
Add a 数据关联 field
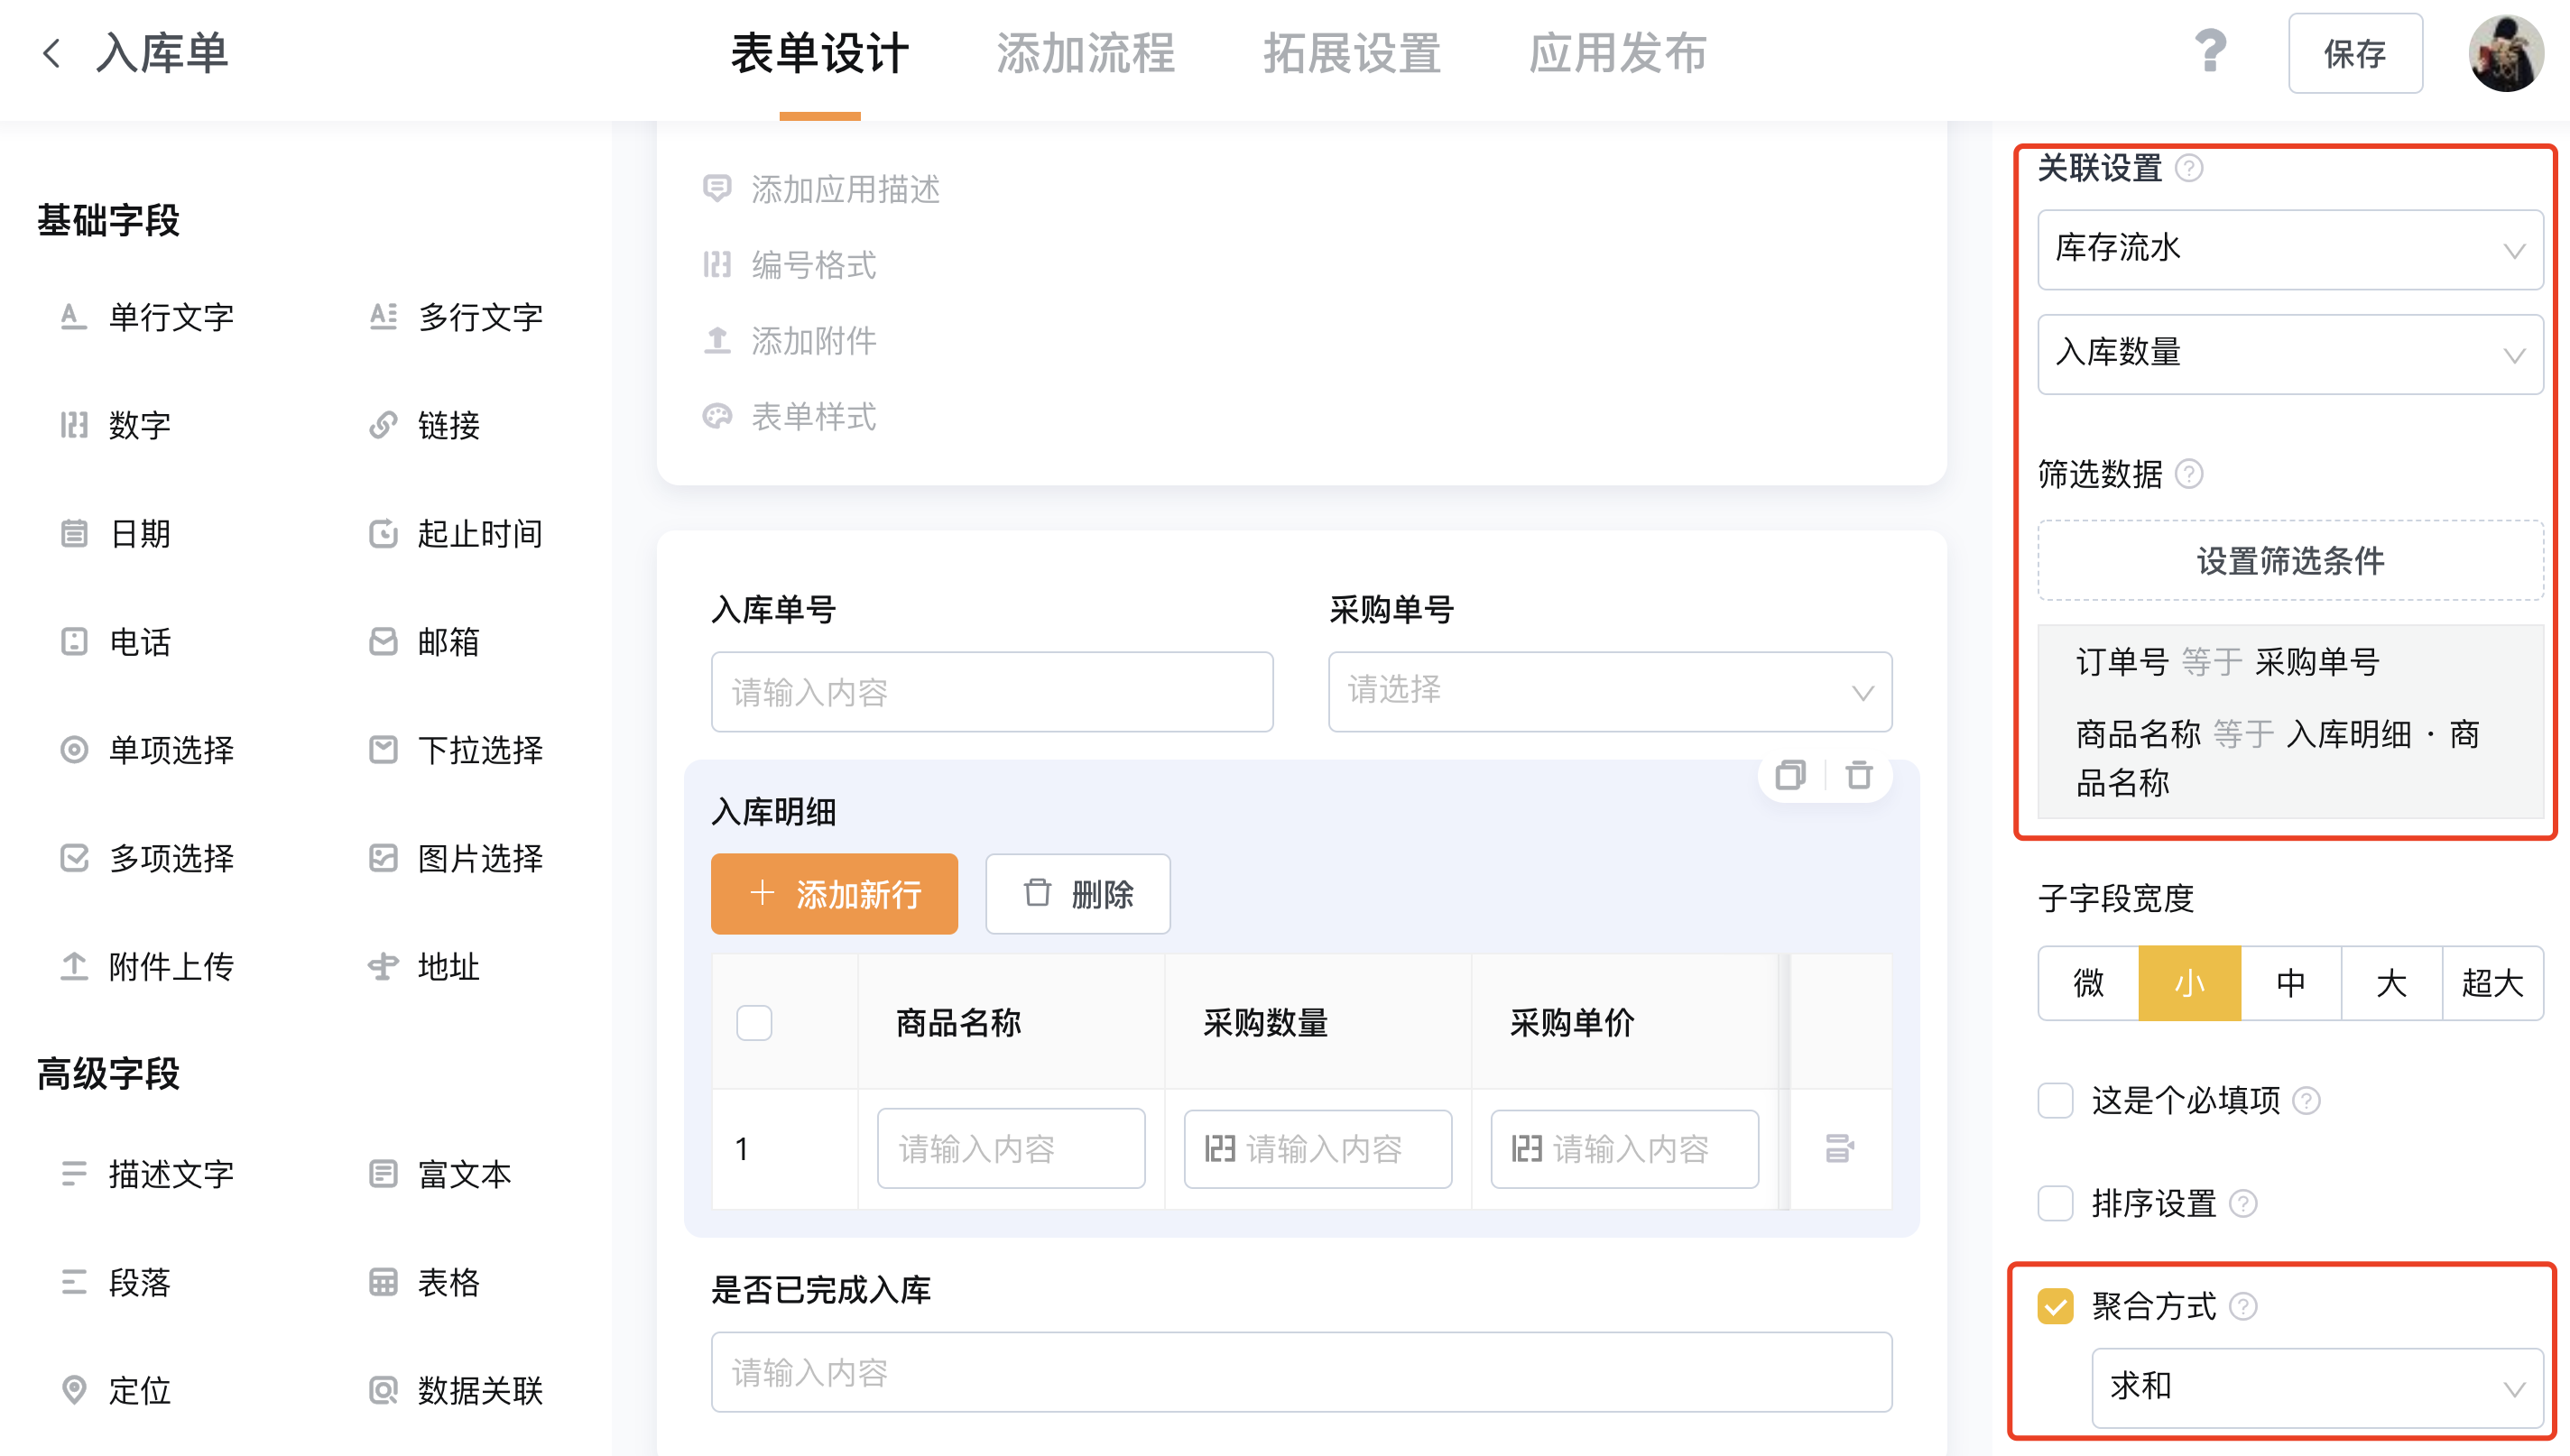click(456, 1390)
